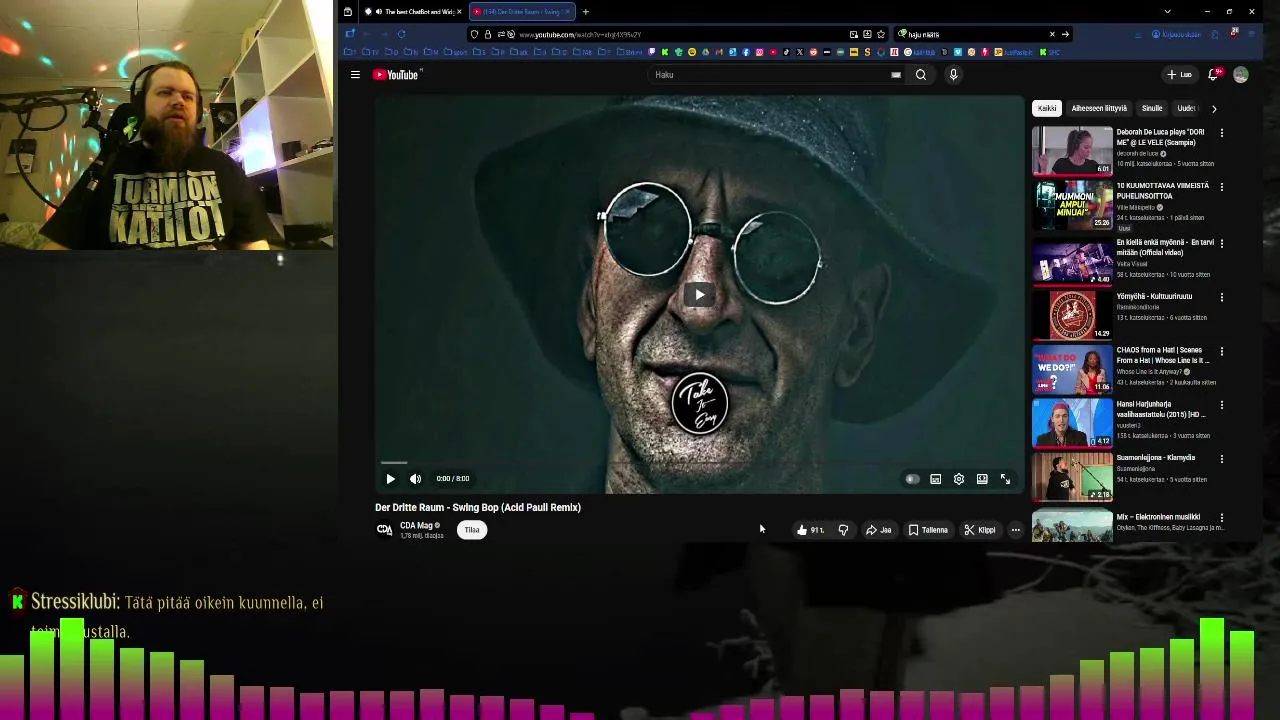1280x720 pixels.
Task: Open the Yömyöhä - Kulttuuriruutu video thumbnail
Action: 1072,314
